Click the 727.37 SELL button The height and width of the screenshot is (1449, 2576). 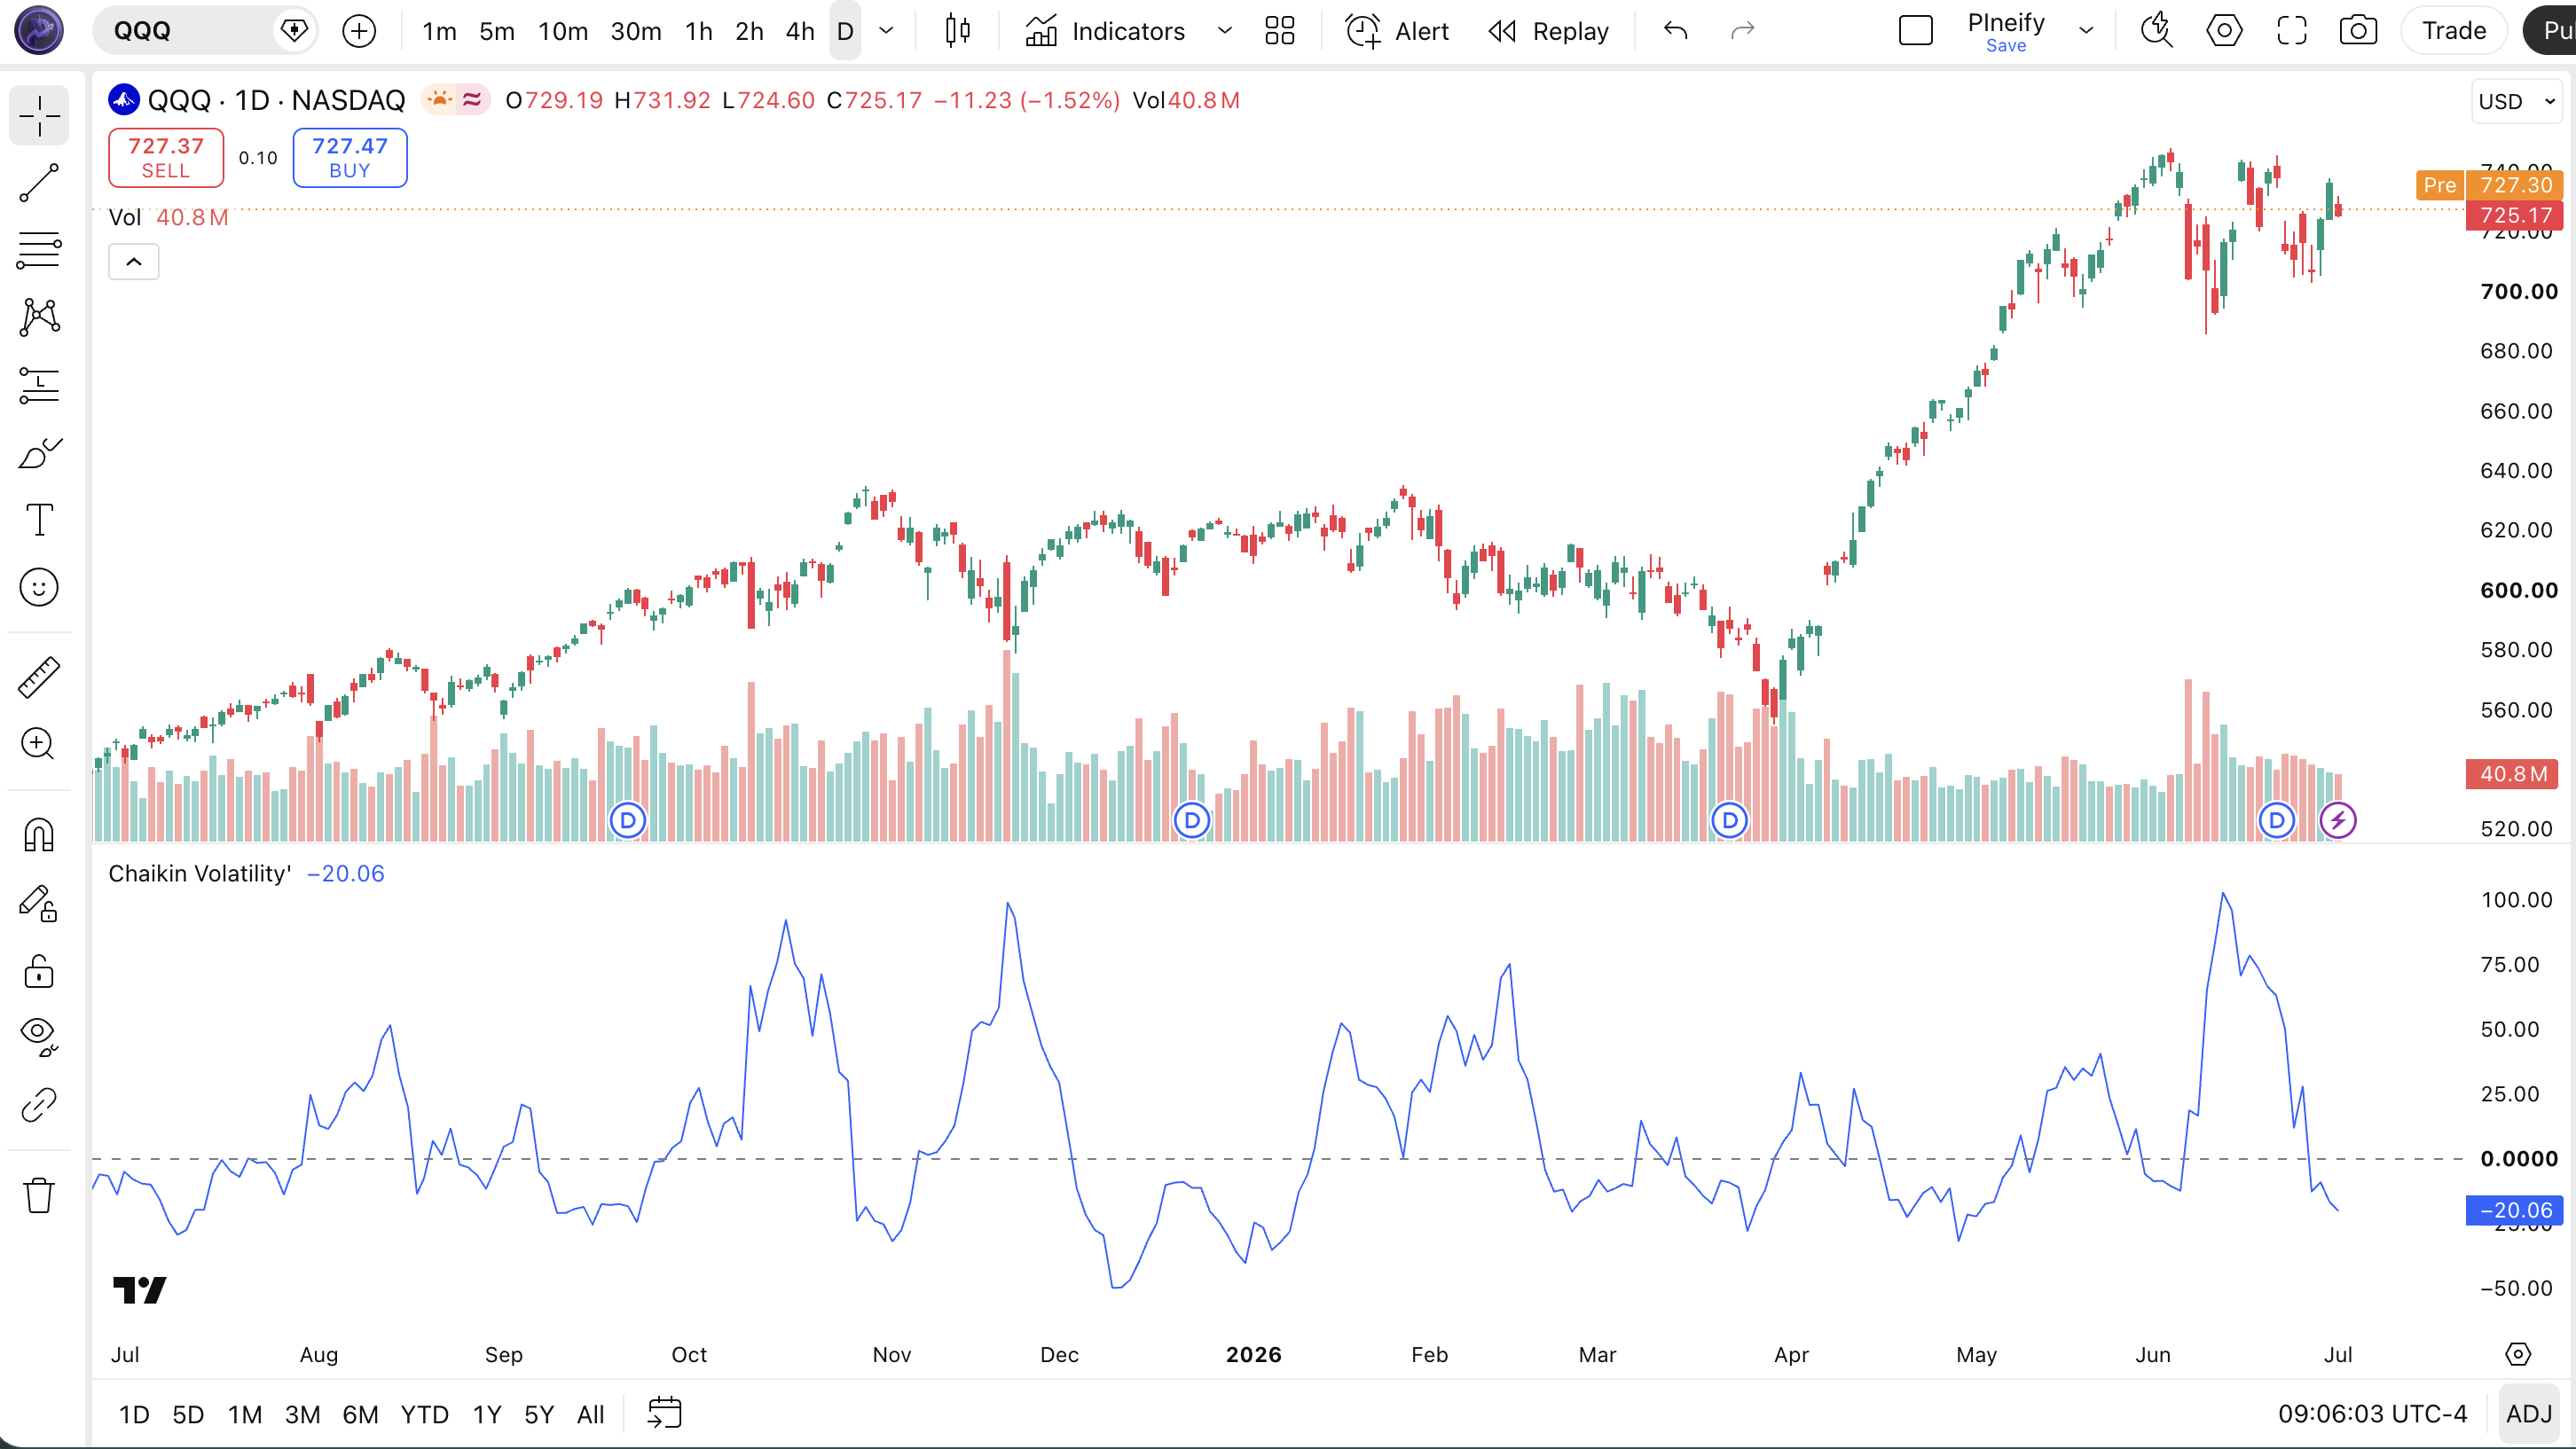point(166,157)
